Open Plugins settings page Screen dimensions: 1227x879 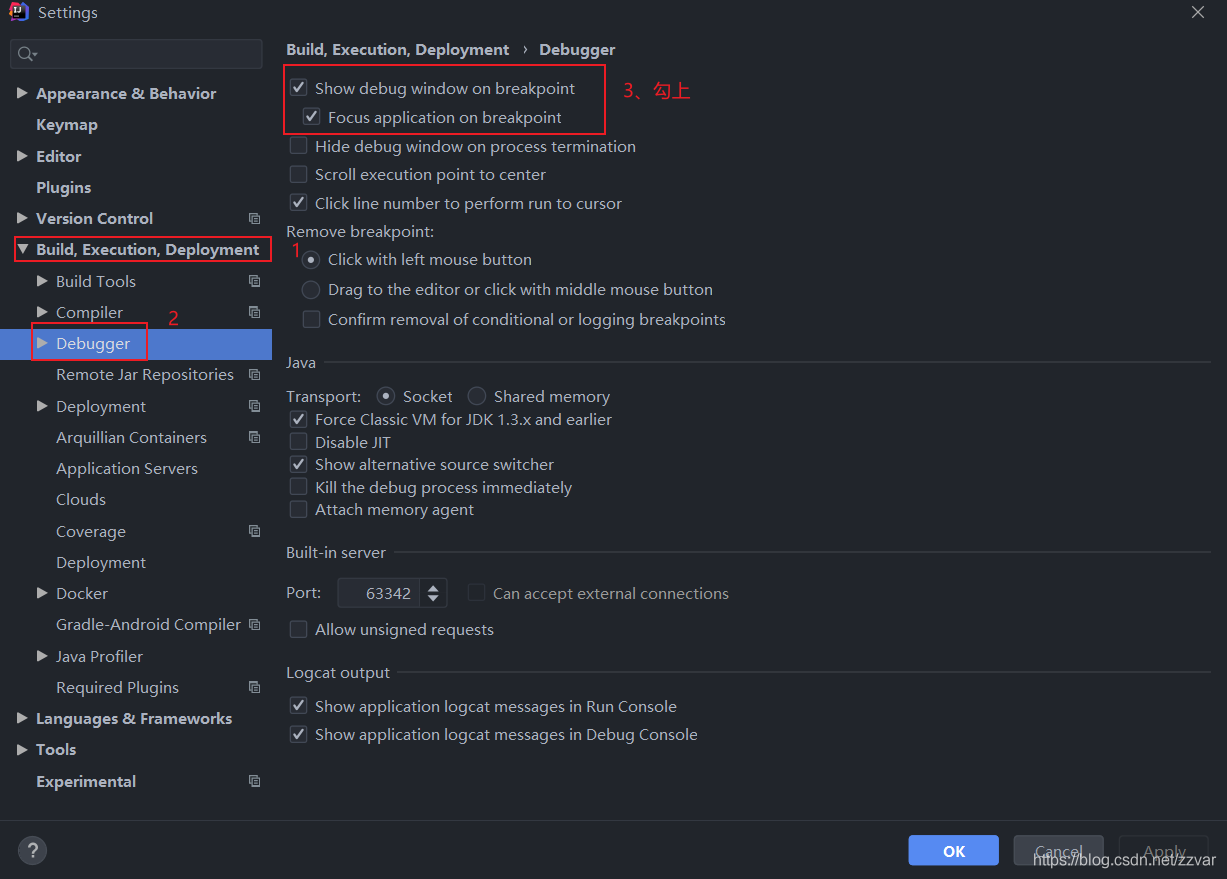63,187
